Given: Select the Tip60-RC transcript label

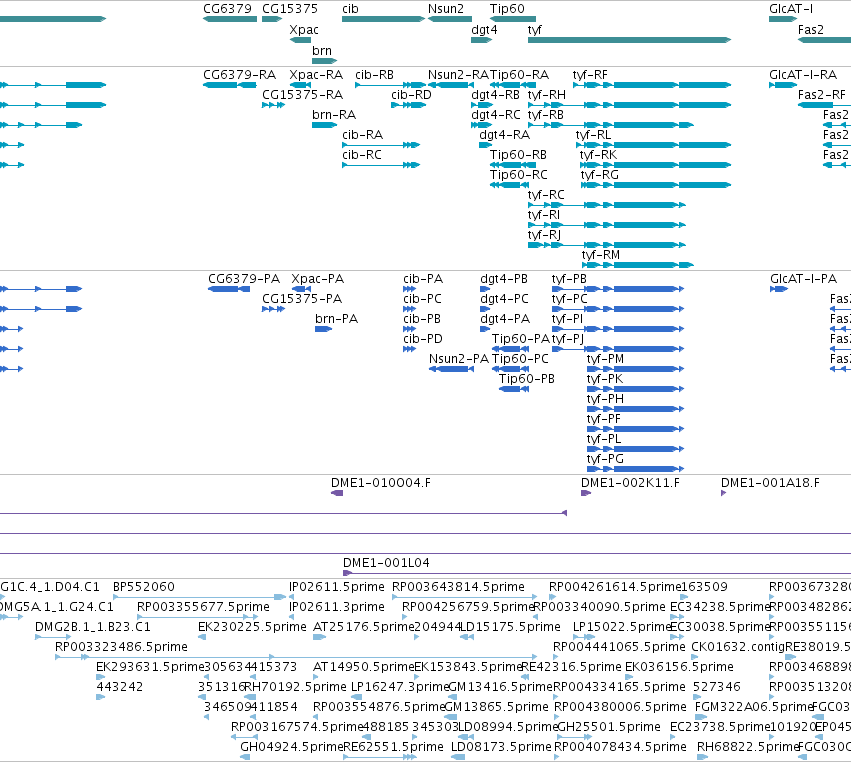Looking at the screenshot, I should pos(518,175).
